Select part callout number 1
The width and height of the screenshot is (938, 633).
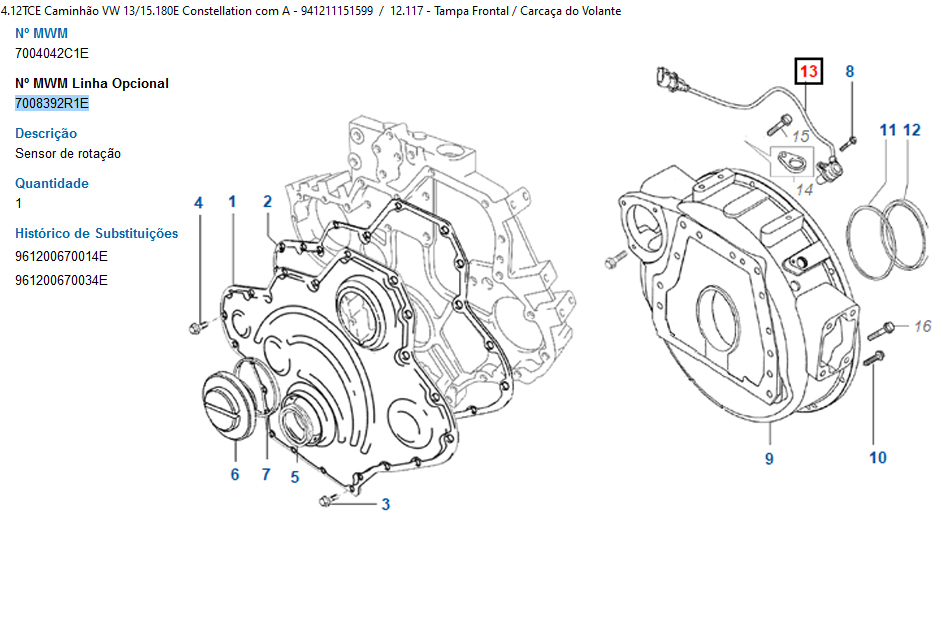coord(232,202)
